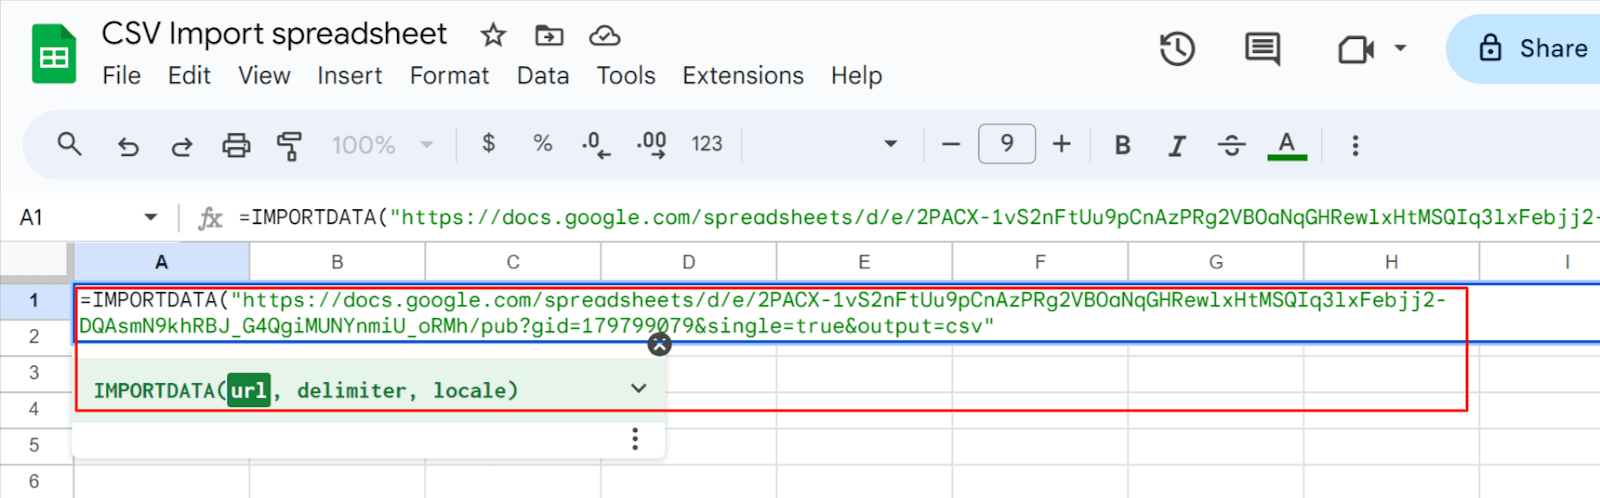Select column G header
This screenshot has height=498, width=1600.
coord(1216,263)
